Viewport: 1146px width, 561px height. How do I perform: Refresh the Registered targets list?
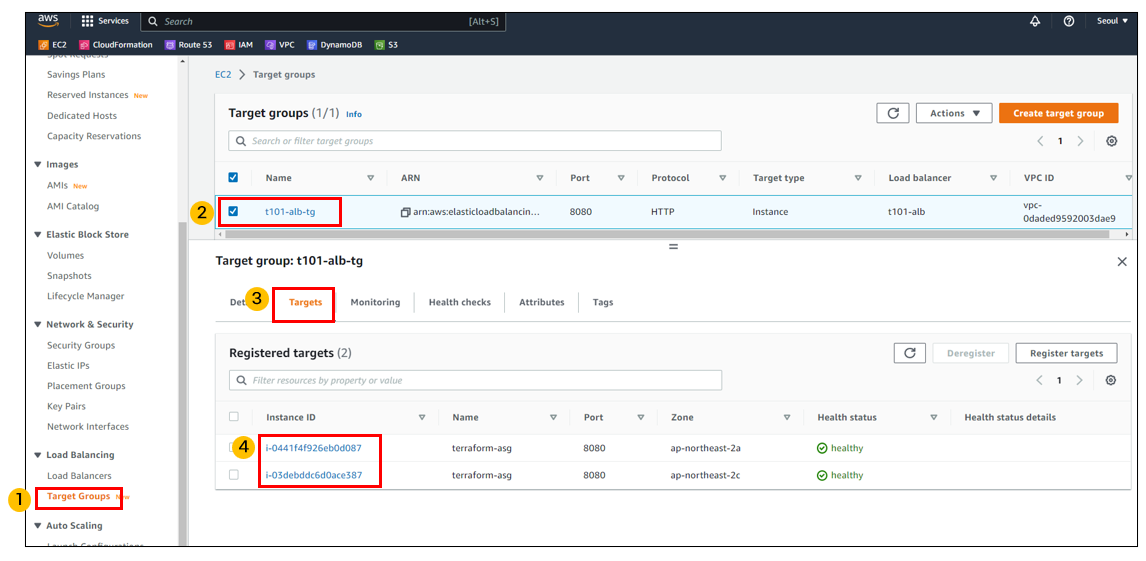pyautogui.click(x=910, y=353)
